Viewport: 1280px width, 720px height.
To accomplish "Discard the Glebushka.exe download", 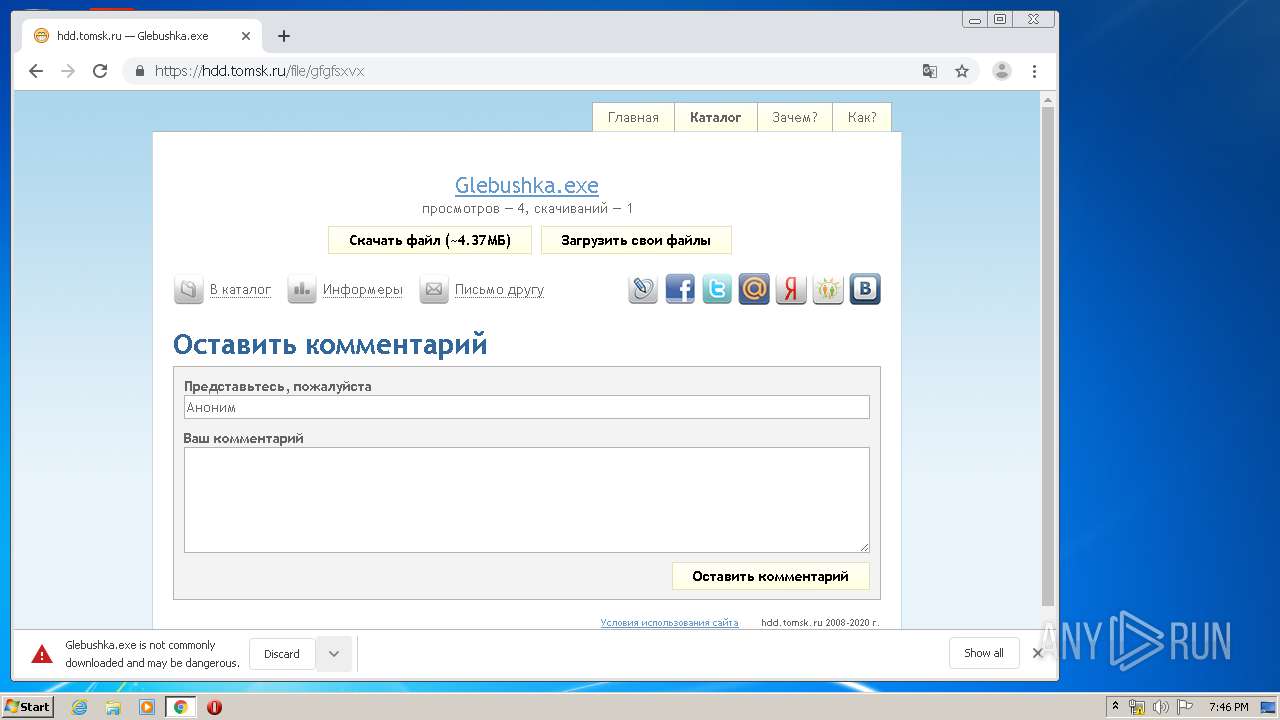I will point(282,654).
